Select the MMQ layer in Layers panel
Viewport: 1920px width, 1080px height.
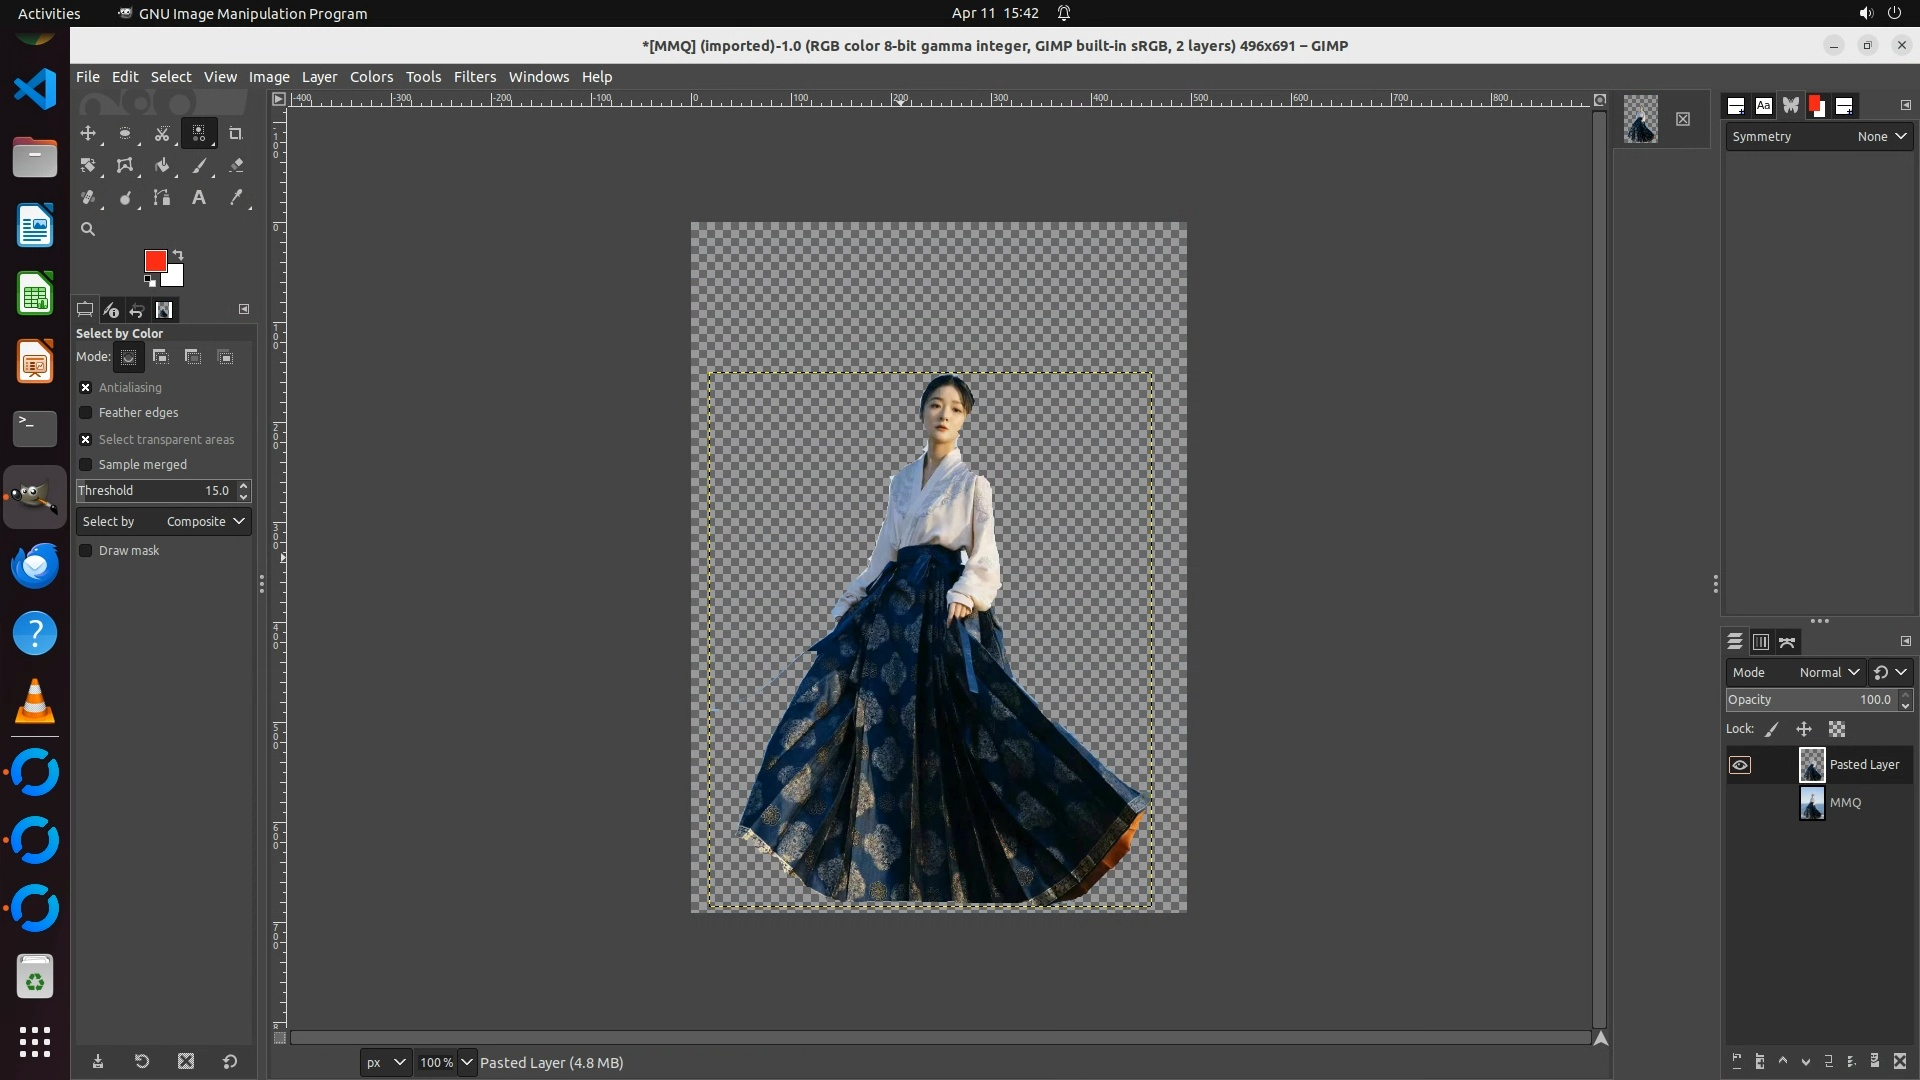[1845, 803]
